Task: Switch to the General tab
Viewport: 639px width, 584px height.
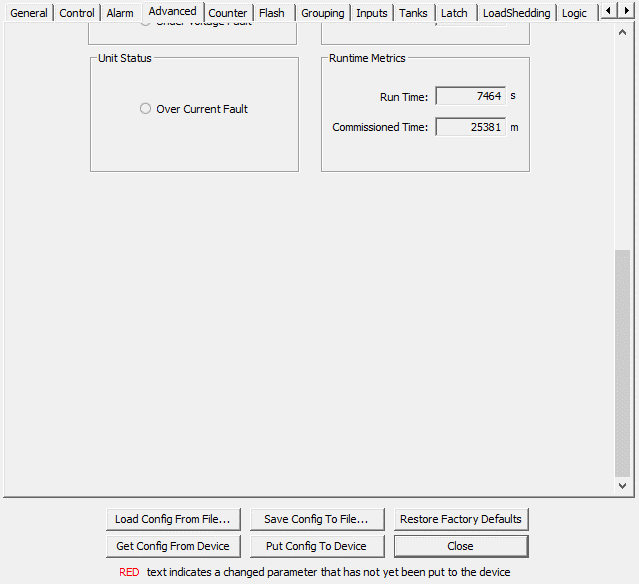Action: pos(29,13)
